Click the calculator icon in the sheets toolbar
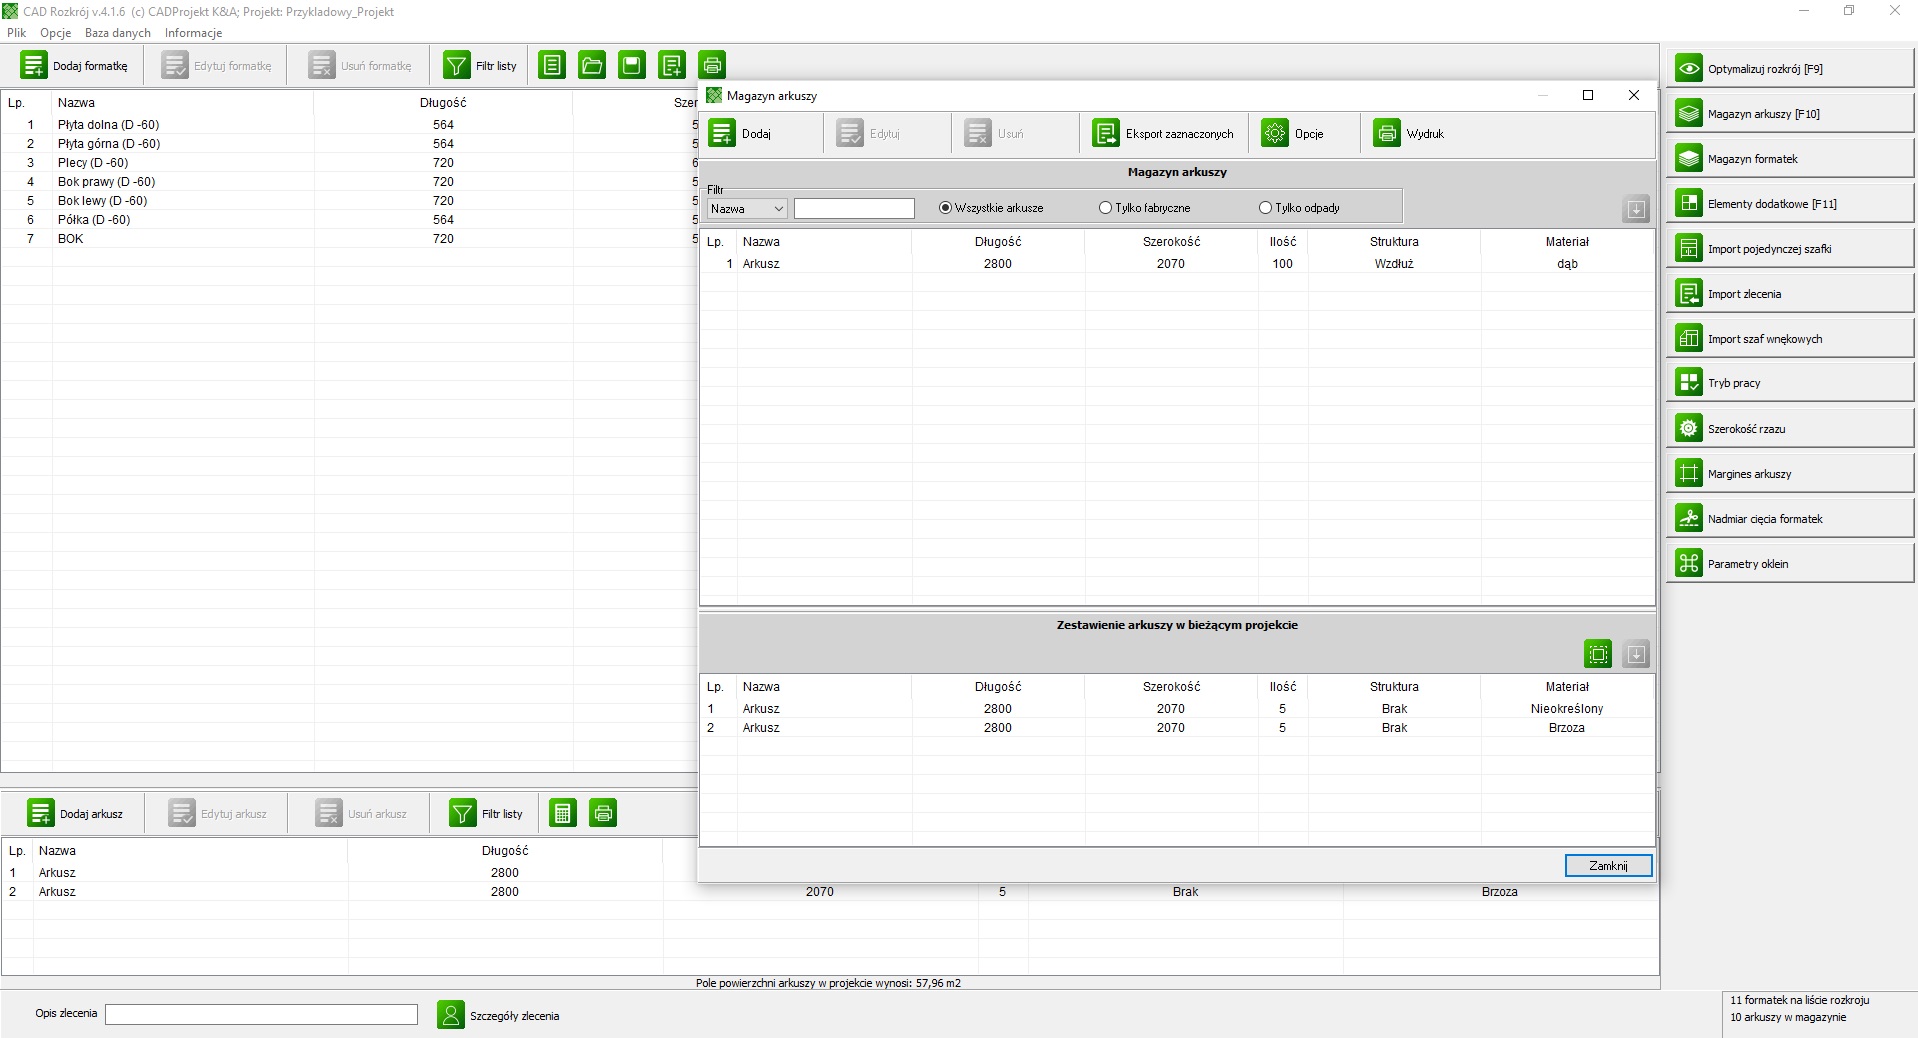Screen dimensions: 1918x1038 pos(563,814)
